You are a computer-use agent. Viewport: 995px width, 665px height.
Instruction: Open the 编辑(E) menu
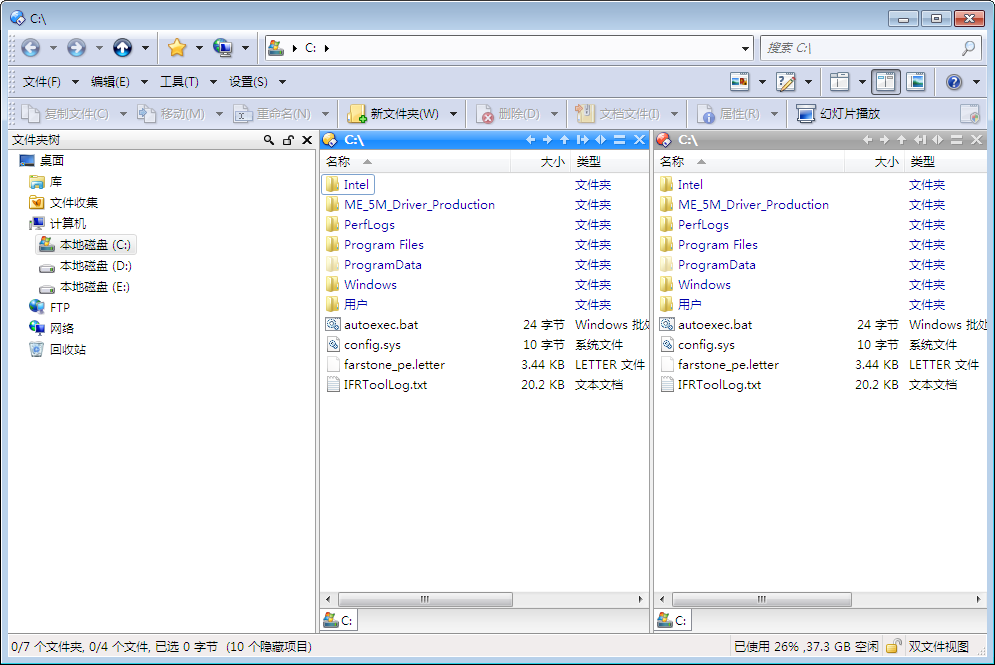110,82
